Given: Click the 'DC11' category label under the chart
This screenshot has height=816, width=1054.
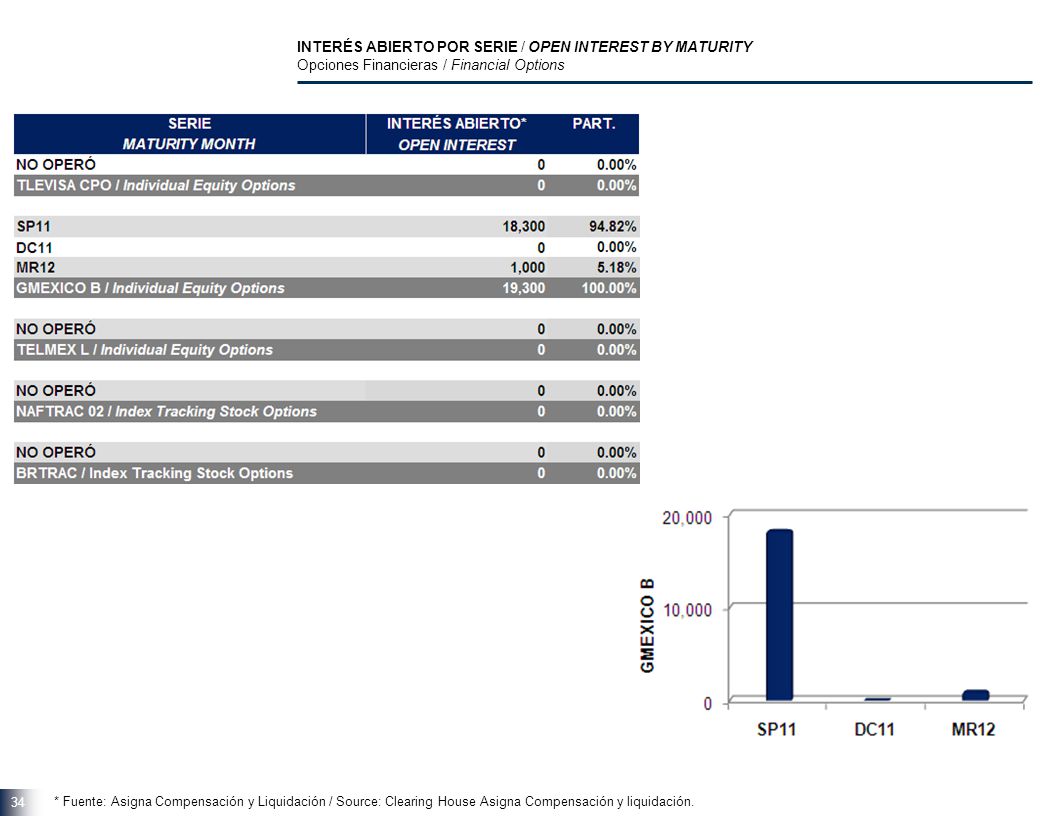Looking at the screenshot, I should tap(875, 729).
